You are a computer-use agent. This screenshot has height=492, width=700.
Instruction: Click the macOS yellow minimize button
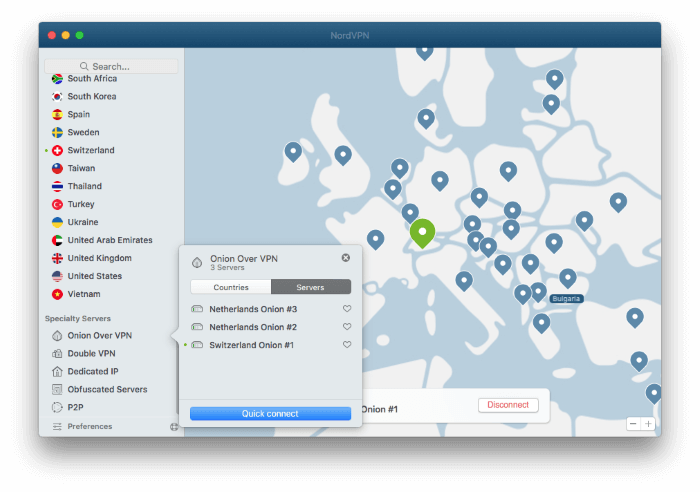point(66,35)
